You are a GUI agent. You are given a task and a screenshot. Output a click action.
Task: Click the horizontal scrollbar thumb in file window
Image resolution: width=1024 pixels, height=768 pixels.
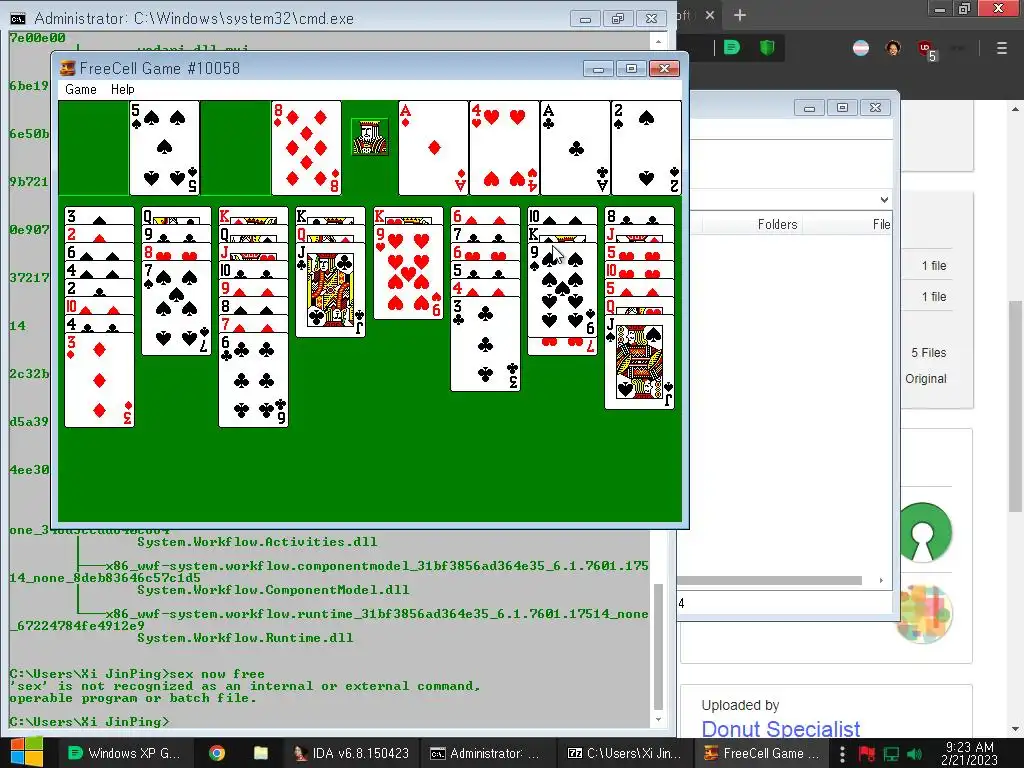(x=769, y=581)
